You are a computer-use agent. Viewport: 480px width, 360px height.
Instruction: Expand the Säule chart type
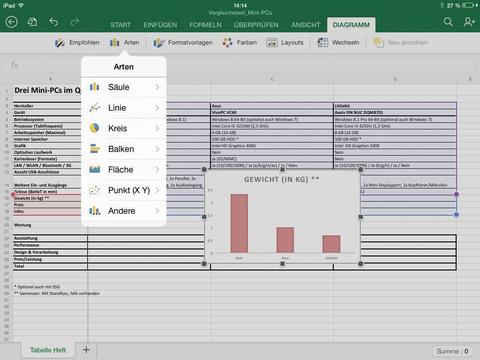pos(124,87)
